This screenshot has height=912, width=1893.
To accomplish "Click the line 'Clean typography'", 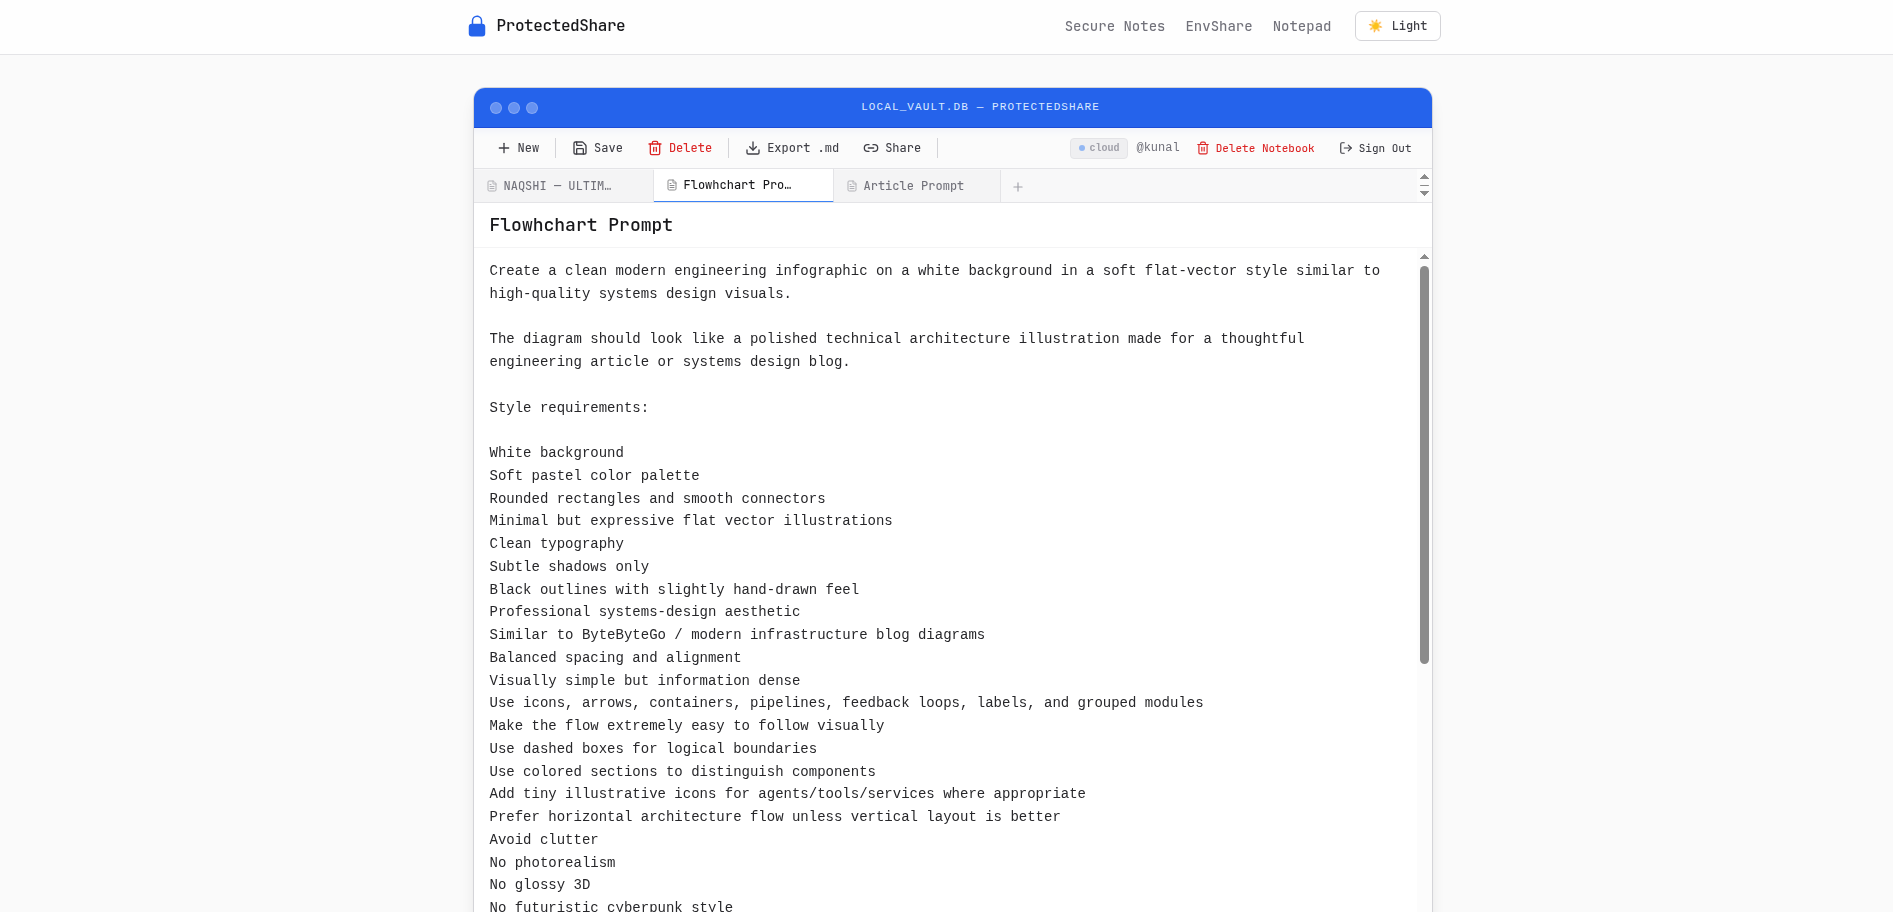I will coord(556,544).
